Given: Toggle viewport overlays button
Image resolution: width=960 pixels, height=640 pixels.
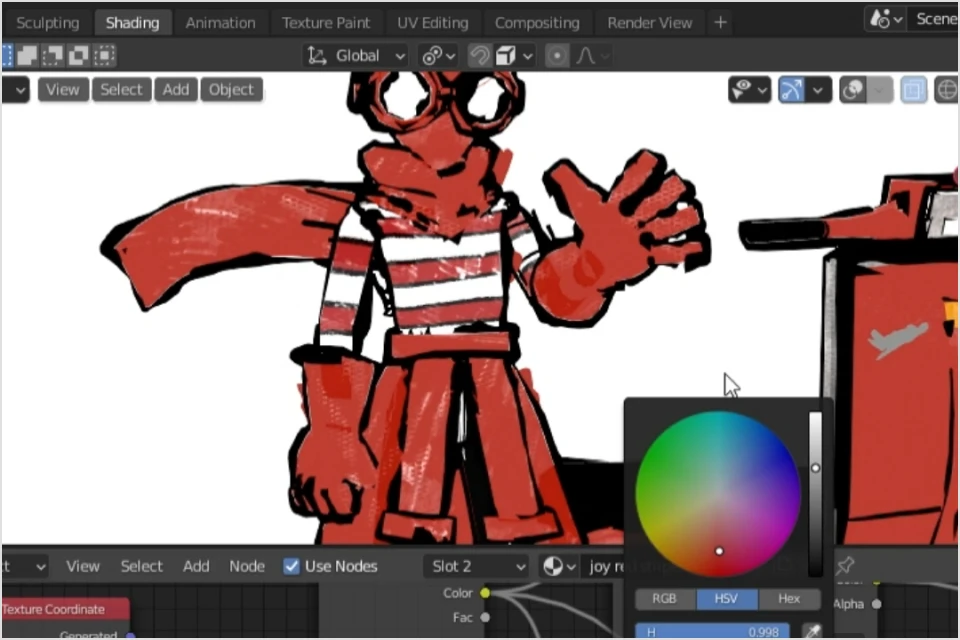Looking at the screenshot, I should tap(852, 90).
